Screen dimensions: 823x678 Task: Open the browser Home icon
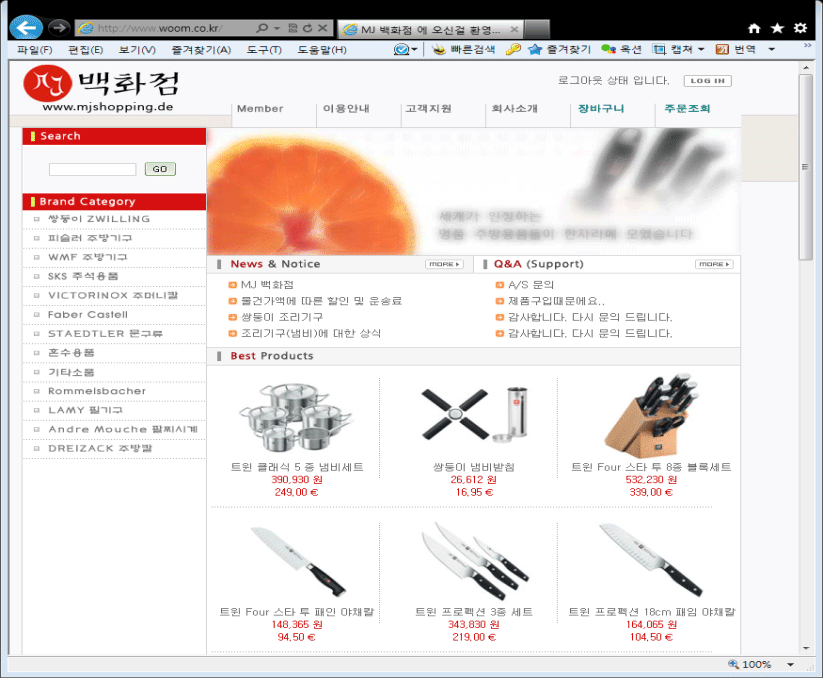(754, 28)
